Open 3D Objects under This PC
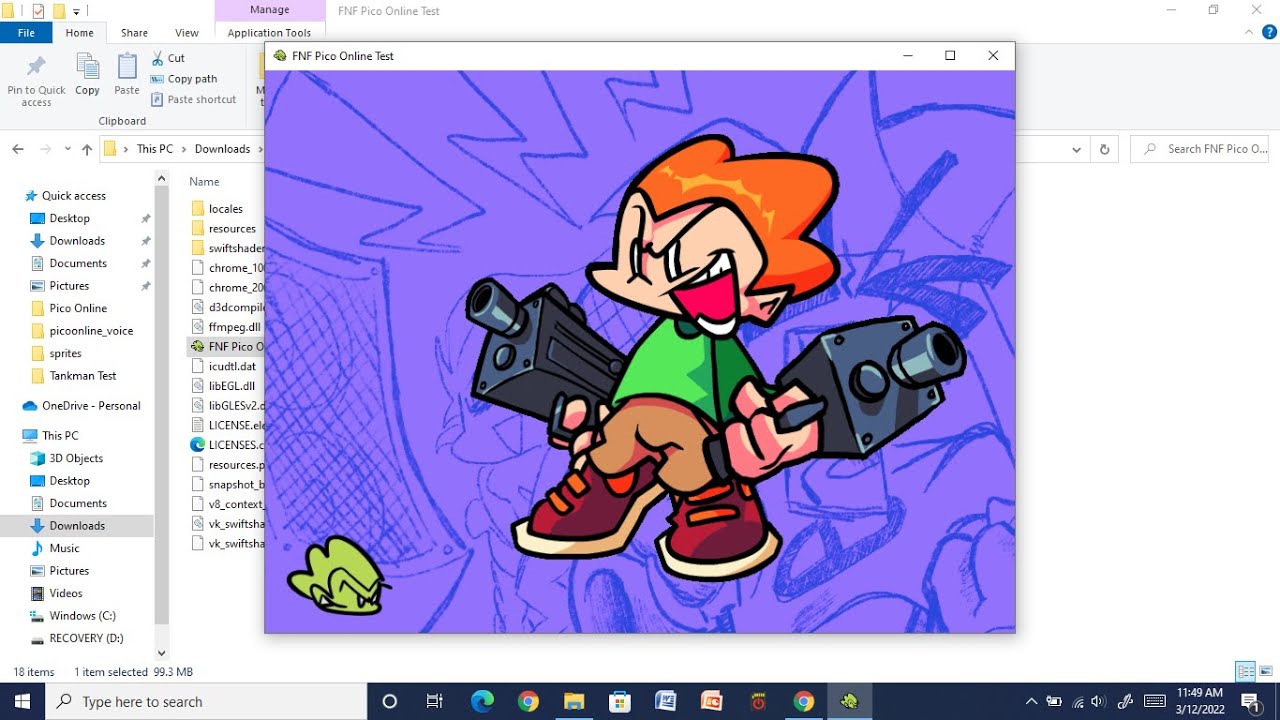1280x720 pixels. coord(76,458)
